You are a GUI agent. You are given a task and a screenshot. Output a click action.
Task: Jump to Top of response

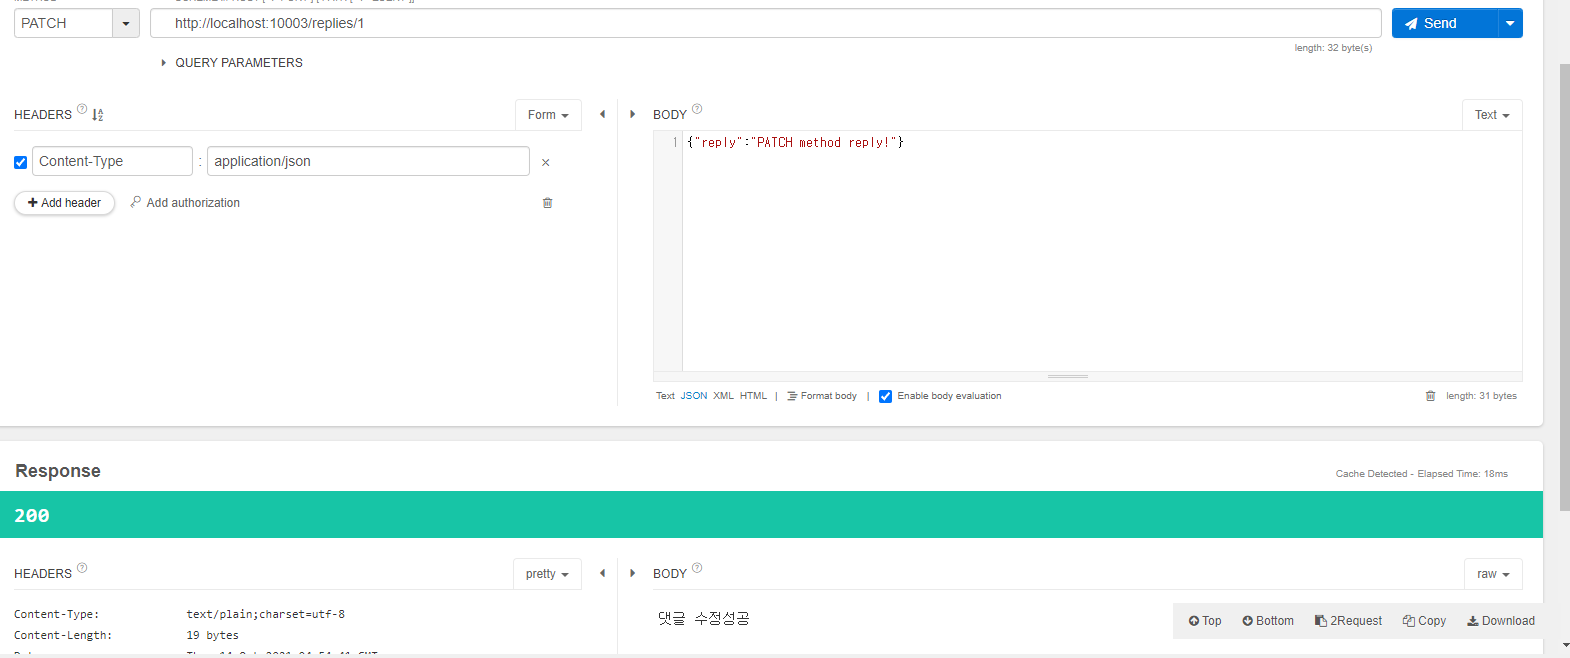(1205, 621)
